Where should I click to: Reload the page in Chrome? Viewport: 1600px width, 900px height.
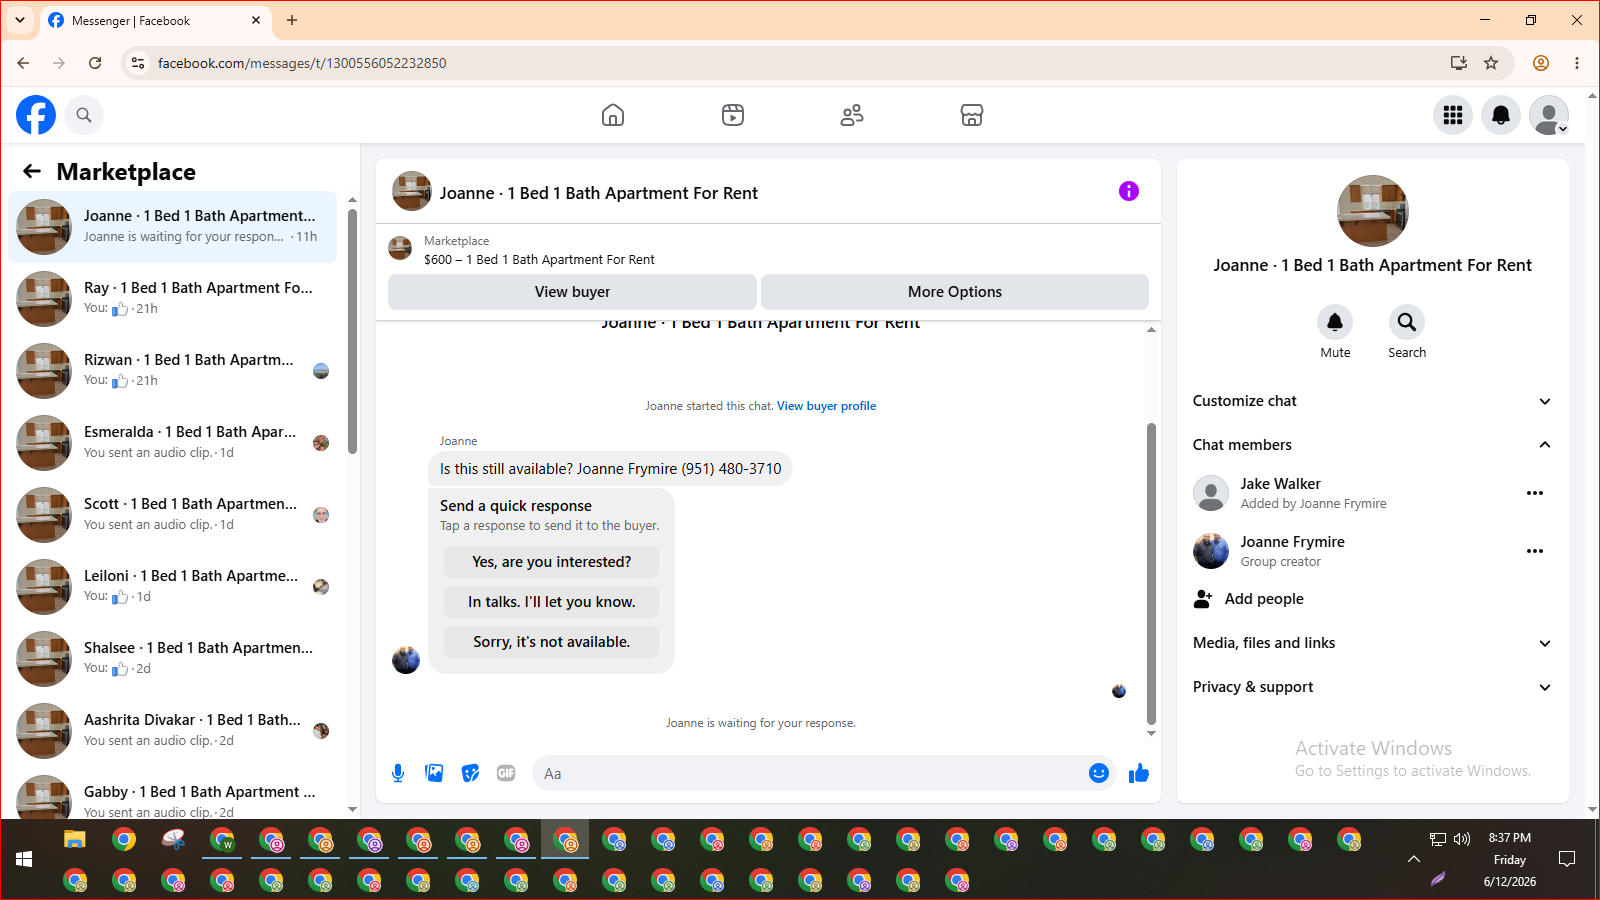click(x=95, y=63)
